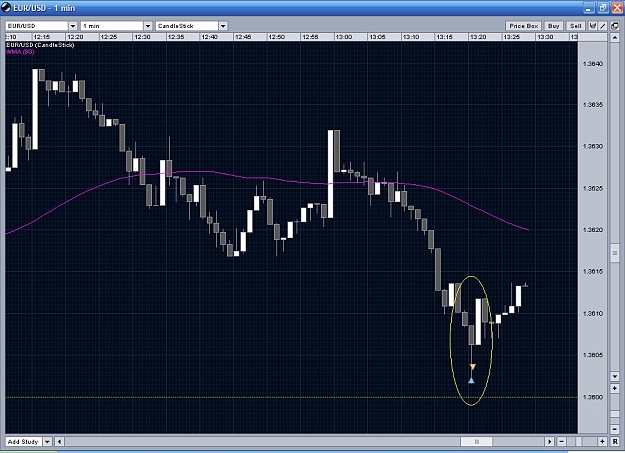
Task: Click the vertical scrollbar thumb
Action: pyautogui.click(x=614, y=253)
